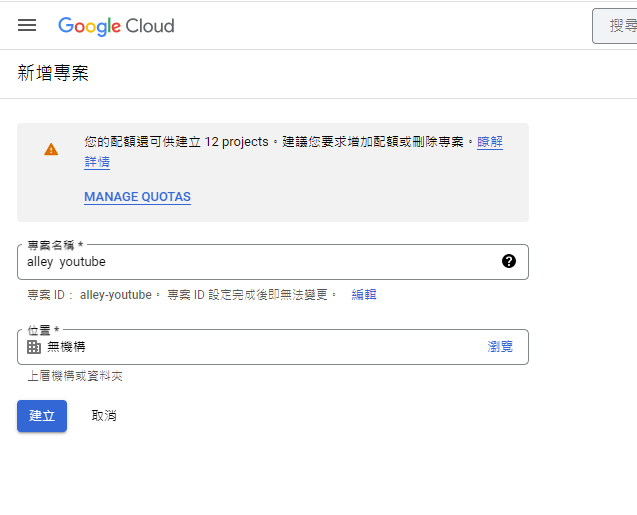Click the 專案名稱 field containing alley youtube
637x515 pixels.
pos(250,262)
